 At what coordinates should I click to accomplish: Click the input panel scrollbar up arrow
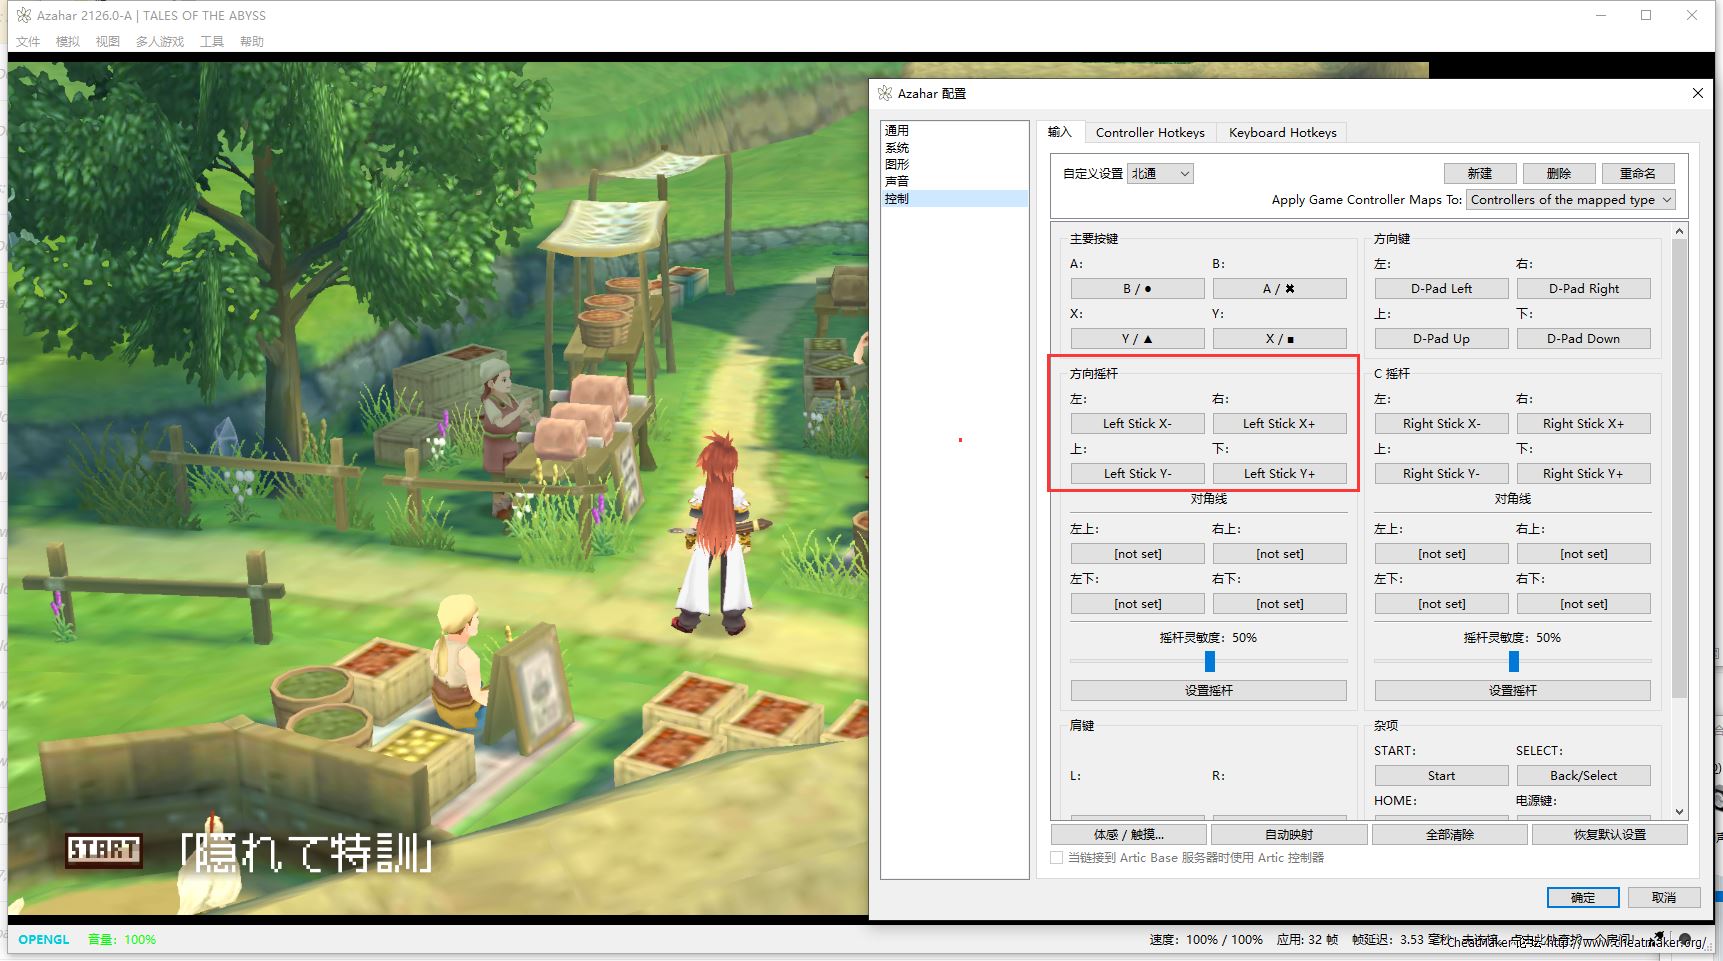[x=1679, y=231]
